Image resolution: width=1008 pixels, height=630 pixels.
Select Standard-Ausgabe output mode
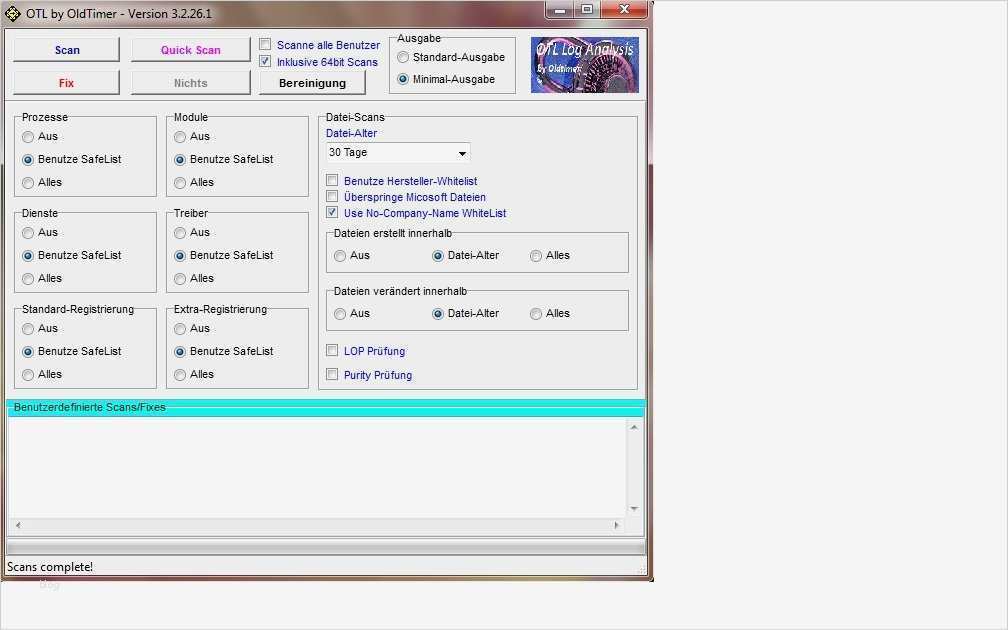[x=403, y=57]
